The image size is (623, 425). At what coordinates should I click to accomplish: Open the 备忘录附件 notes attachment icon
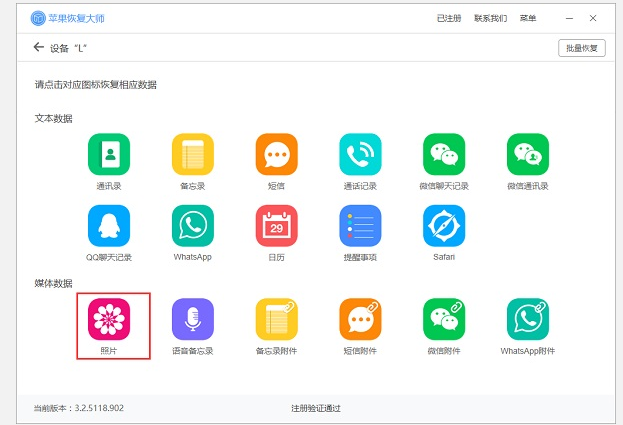click(x=277, y=319)
